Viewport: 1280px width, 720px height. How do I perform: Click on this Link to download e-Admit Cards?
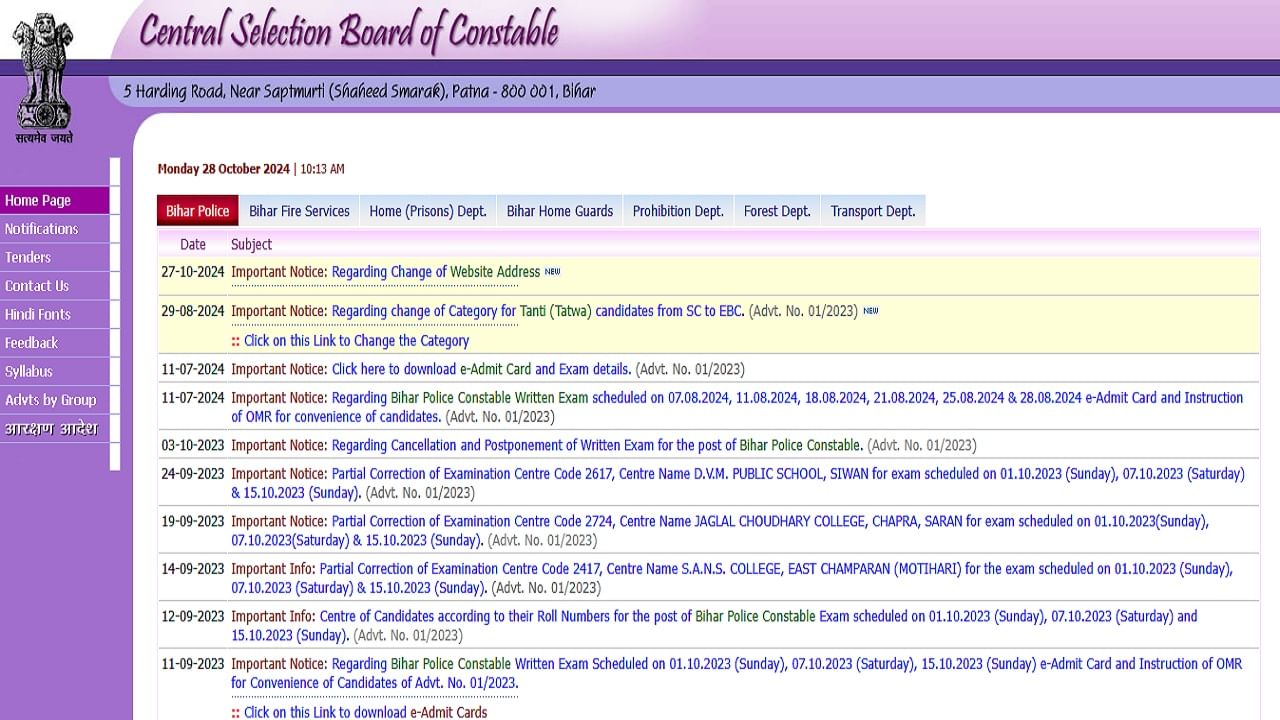[366, 713]
